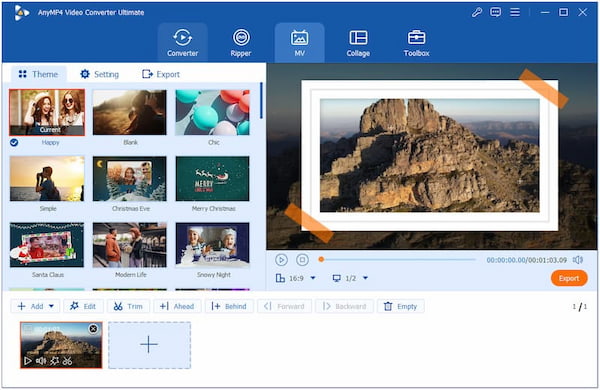Click the plus placeholder to add clip
Screen dimensions: 600x390
(x=149, y=345)
